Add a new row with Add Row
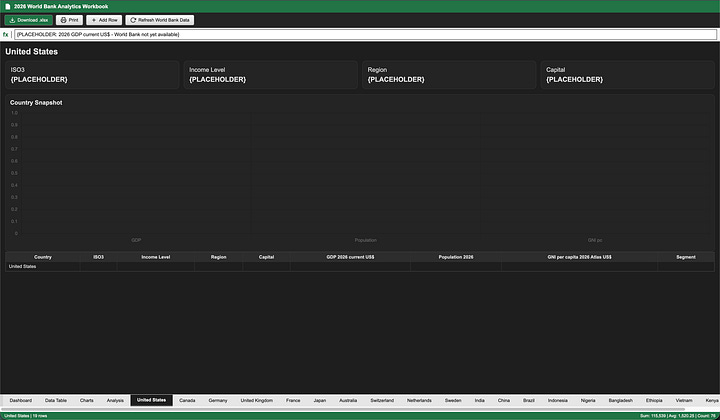This screenshot has height=420, width=720. point(104,20)
